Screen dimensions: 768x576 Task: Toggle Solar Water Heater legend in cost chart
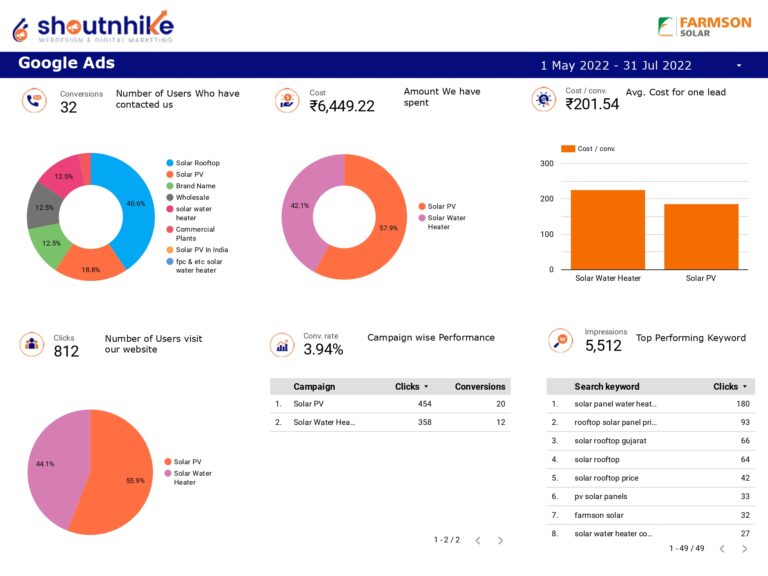(446, 222)
